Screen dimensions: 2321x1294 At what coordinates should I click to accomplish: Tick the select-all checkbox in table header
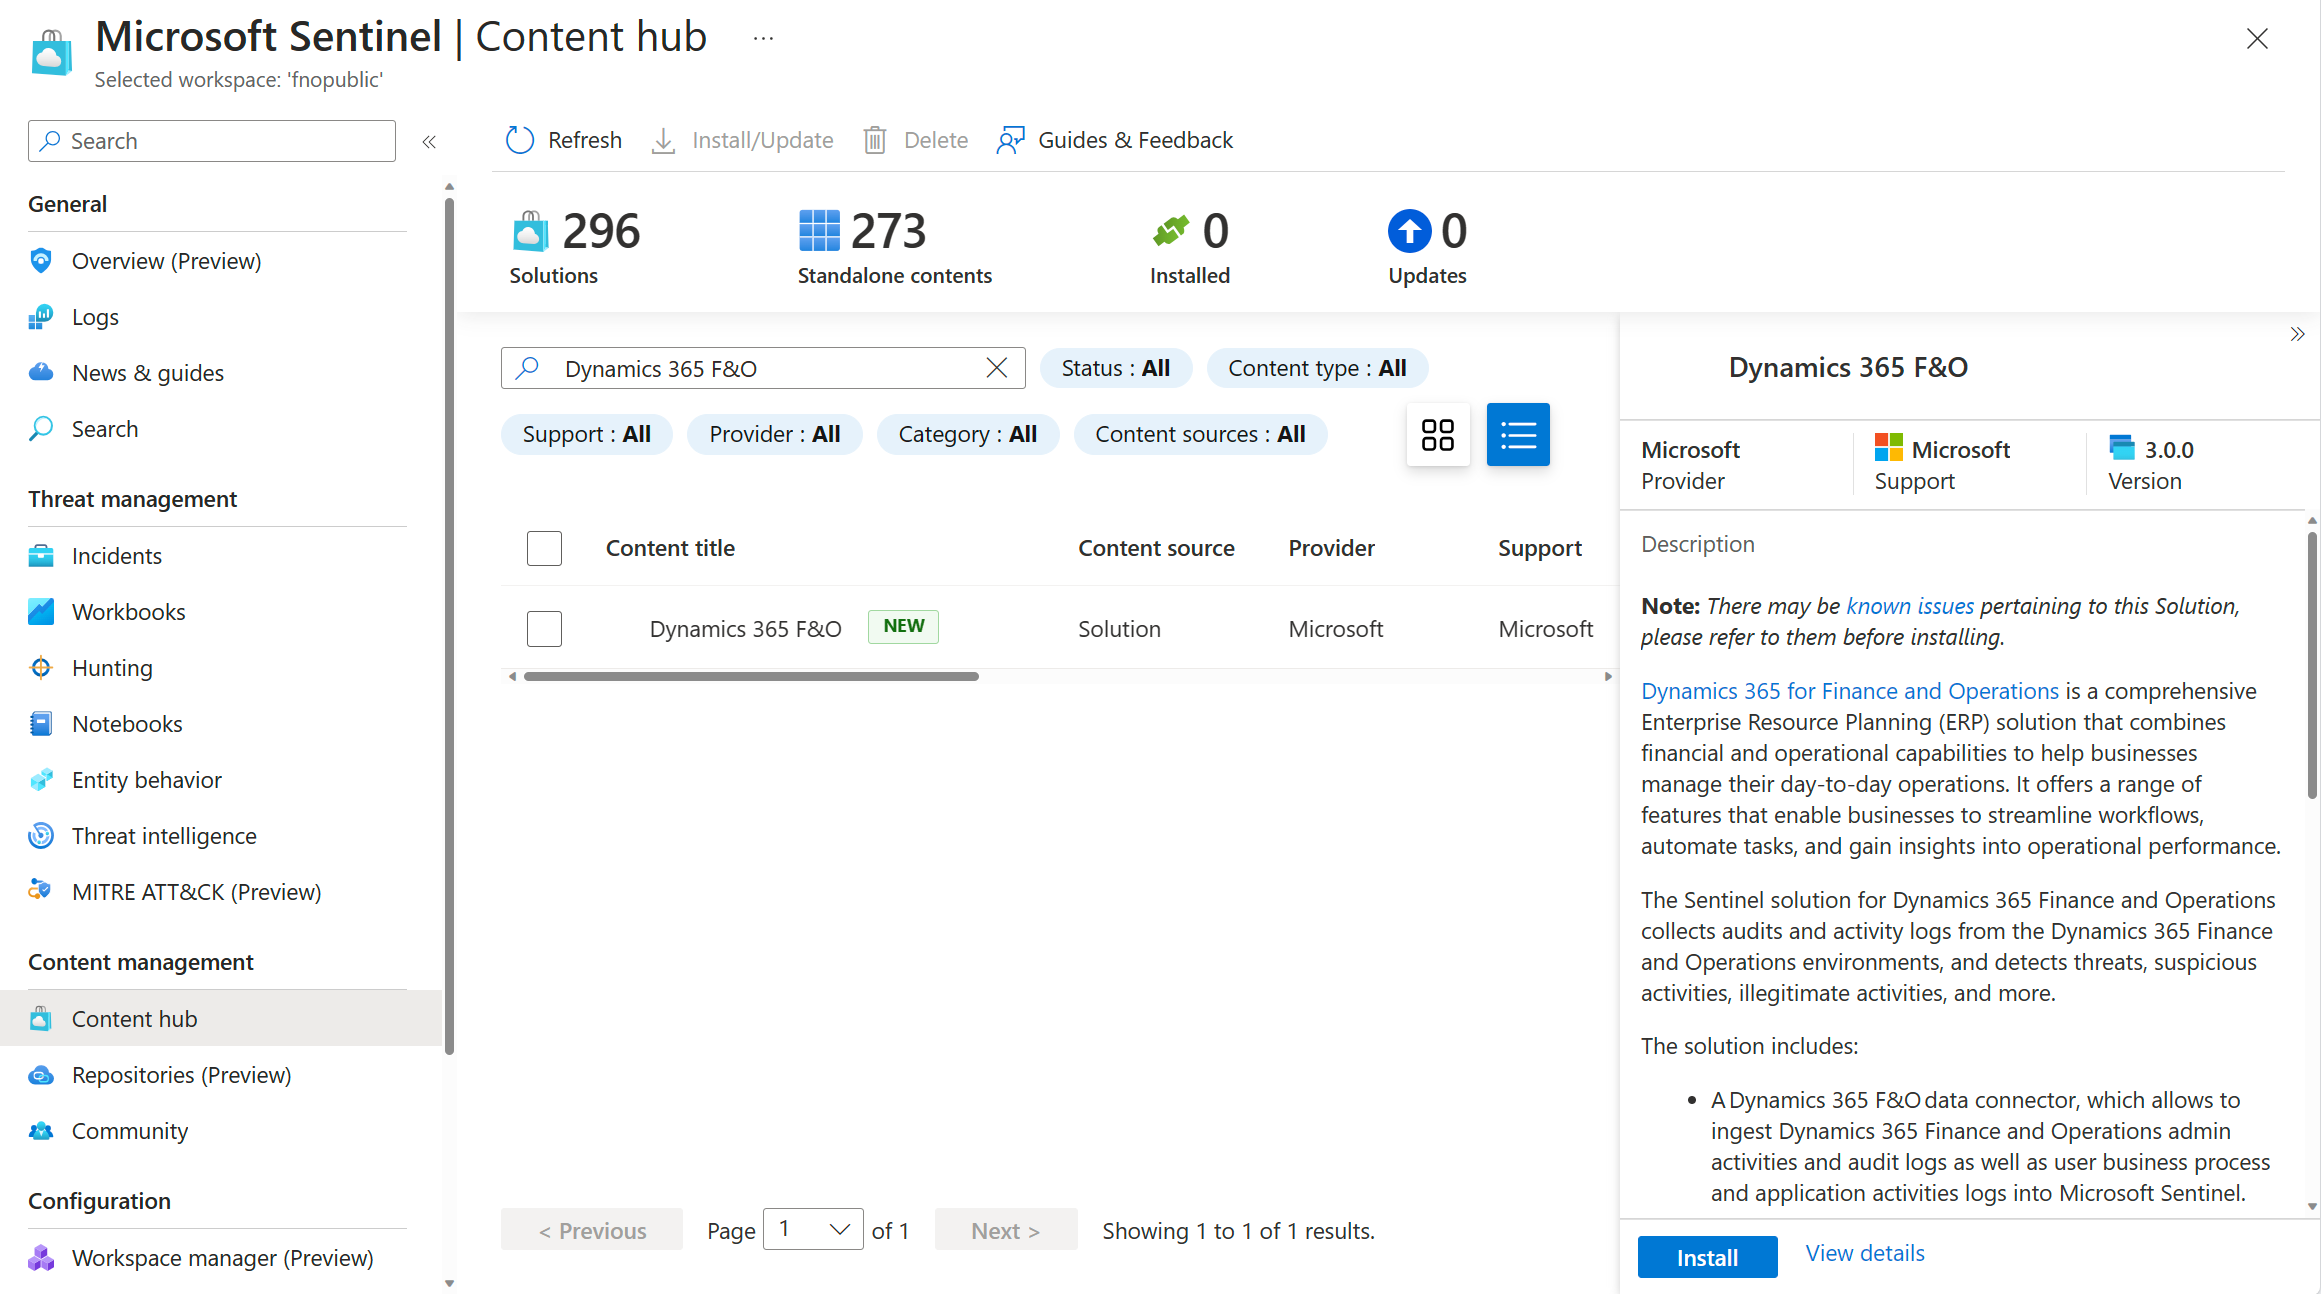[544, 548]
